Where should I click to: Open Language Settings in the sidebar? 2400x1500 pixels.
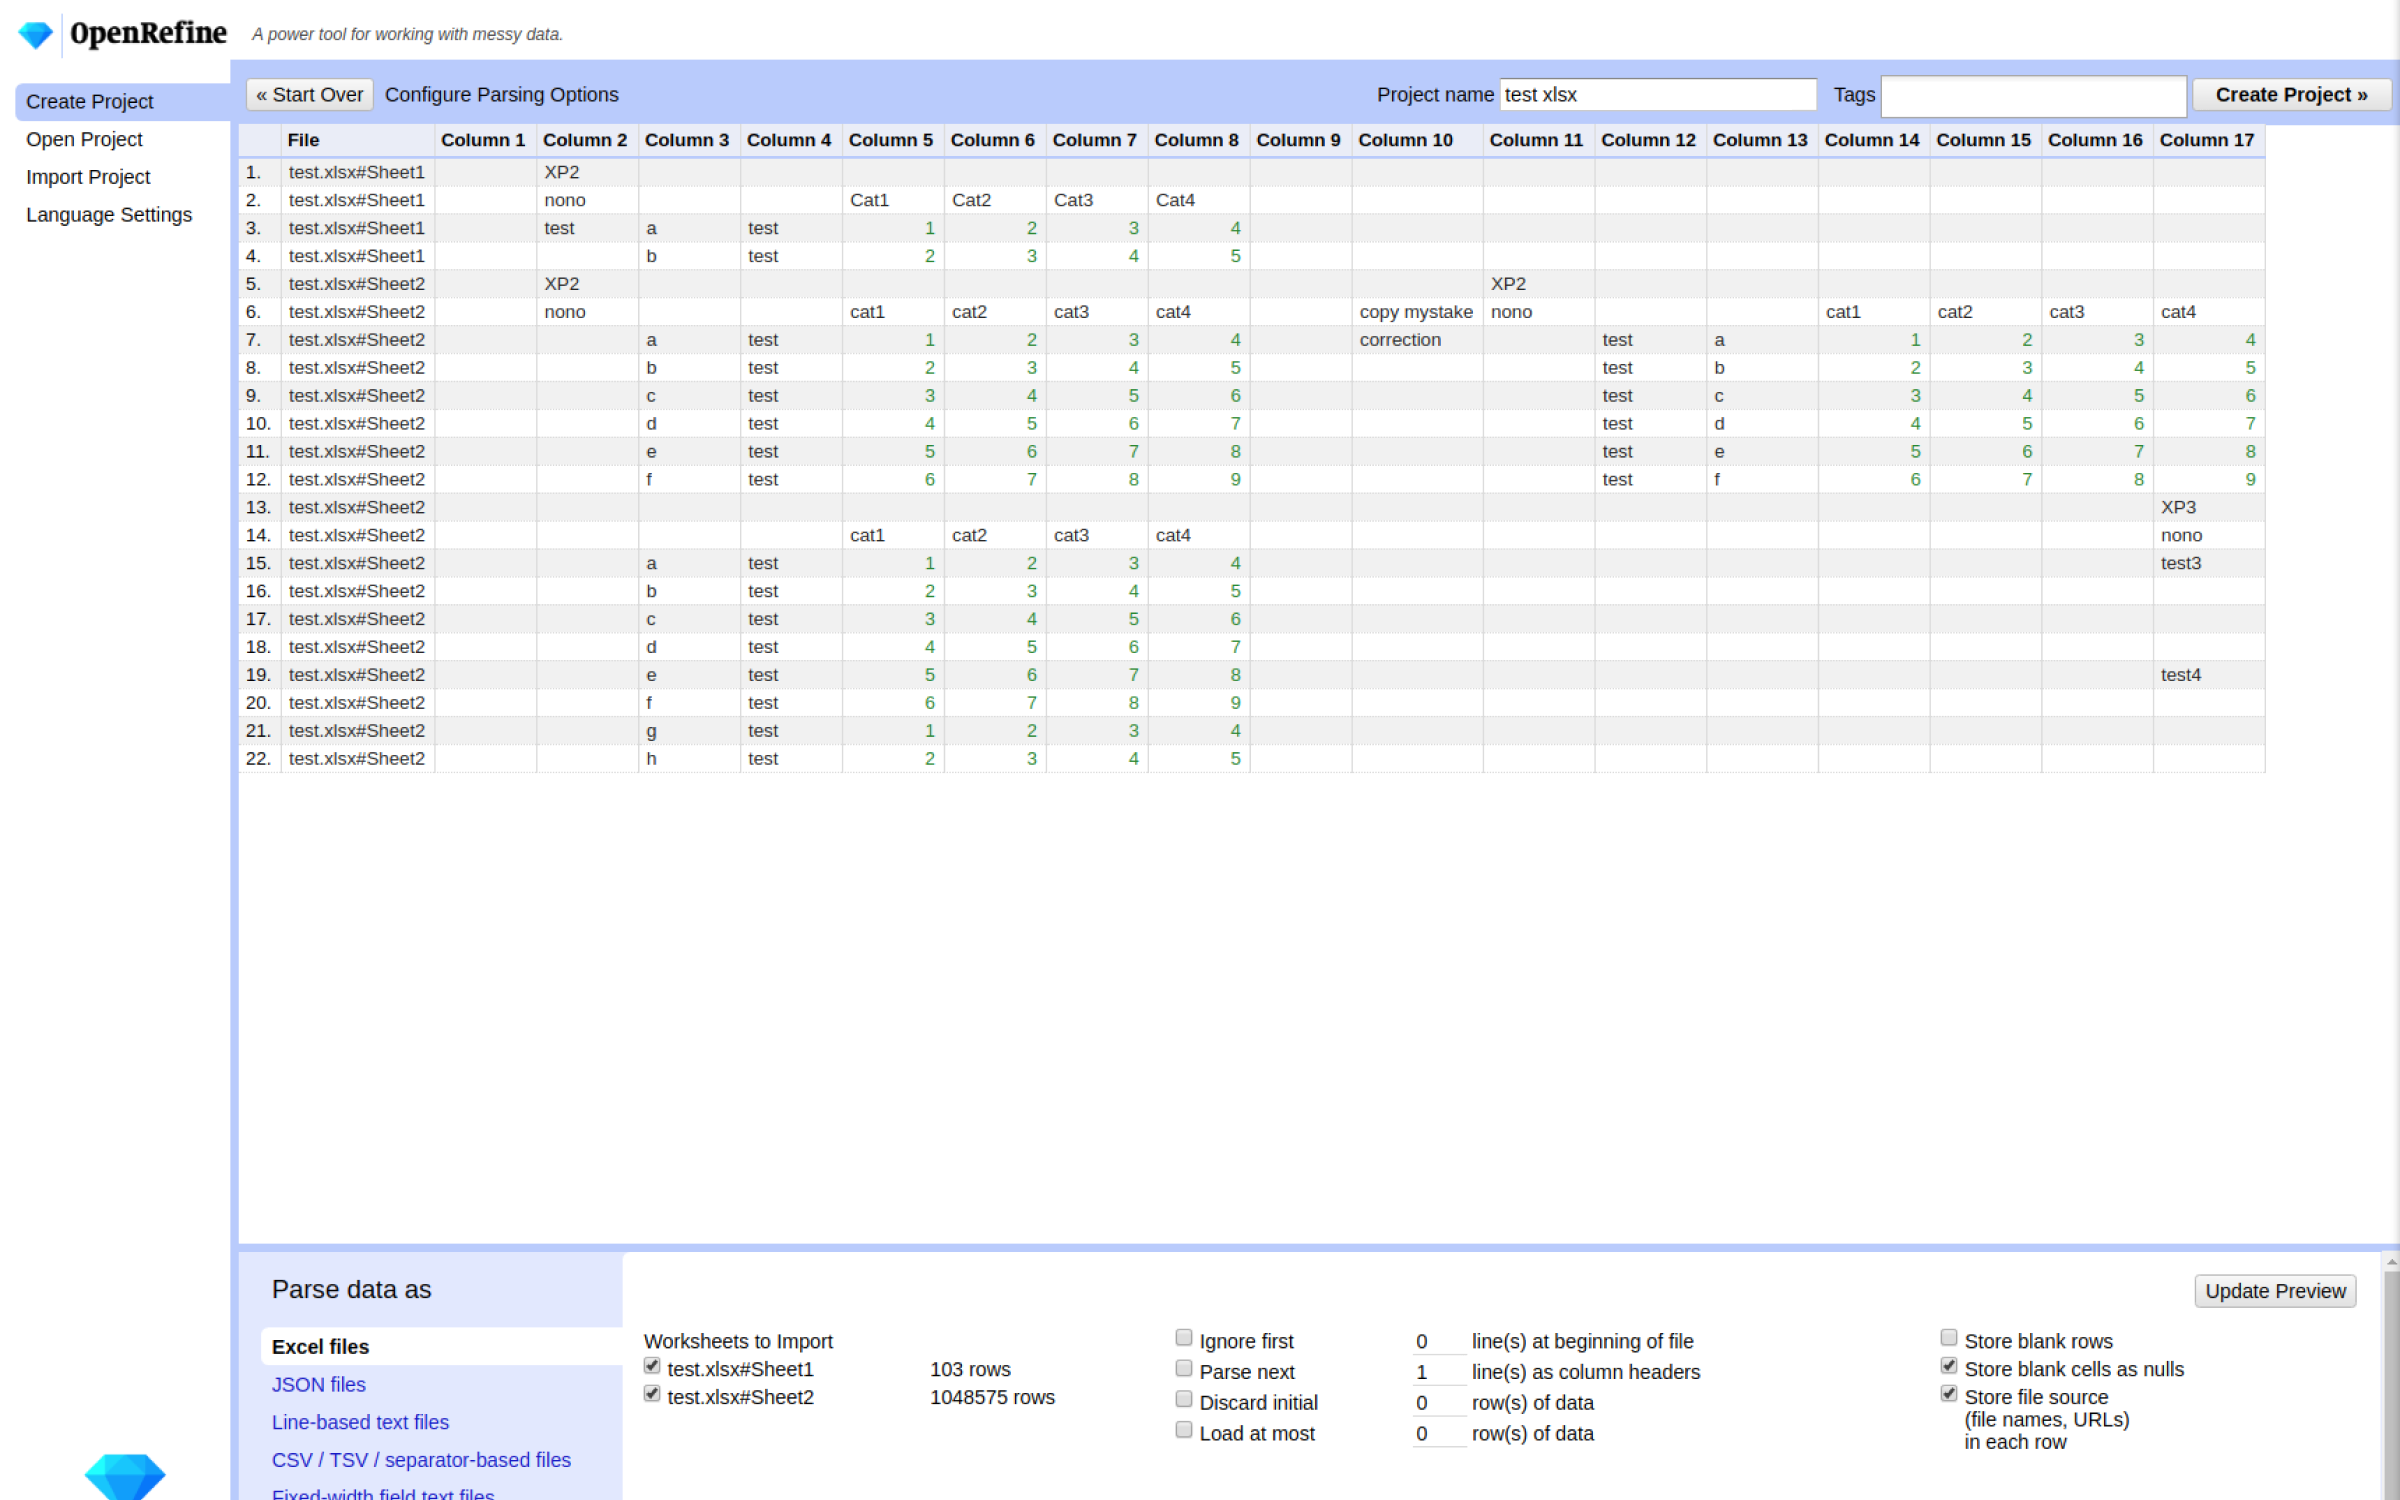point(109,215)
